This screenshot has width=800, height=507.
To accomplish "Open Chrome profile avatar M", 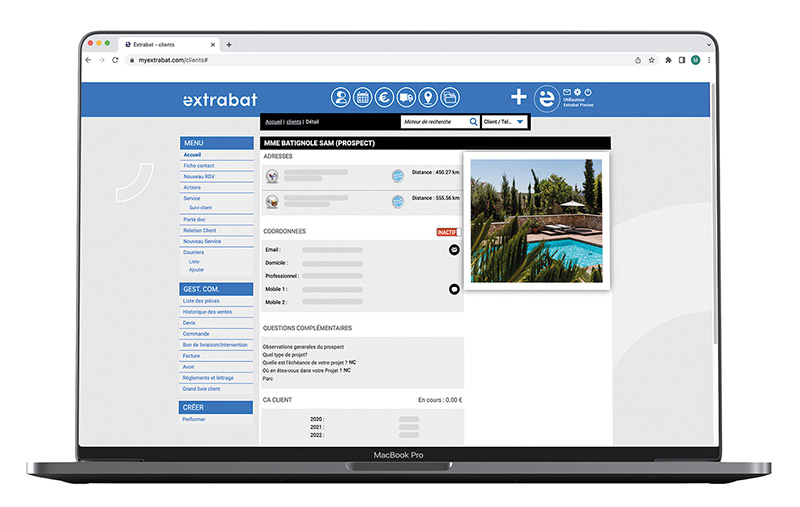I will 695,60.
